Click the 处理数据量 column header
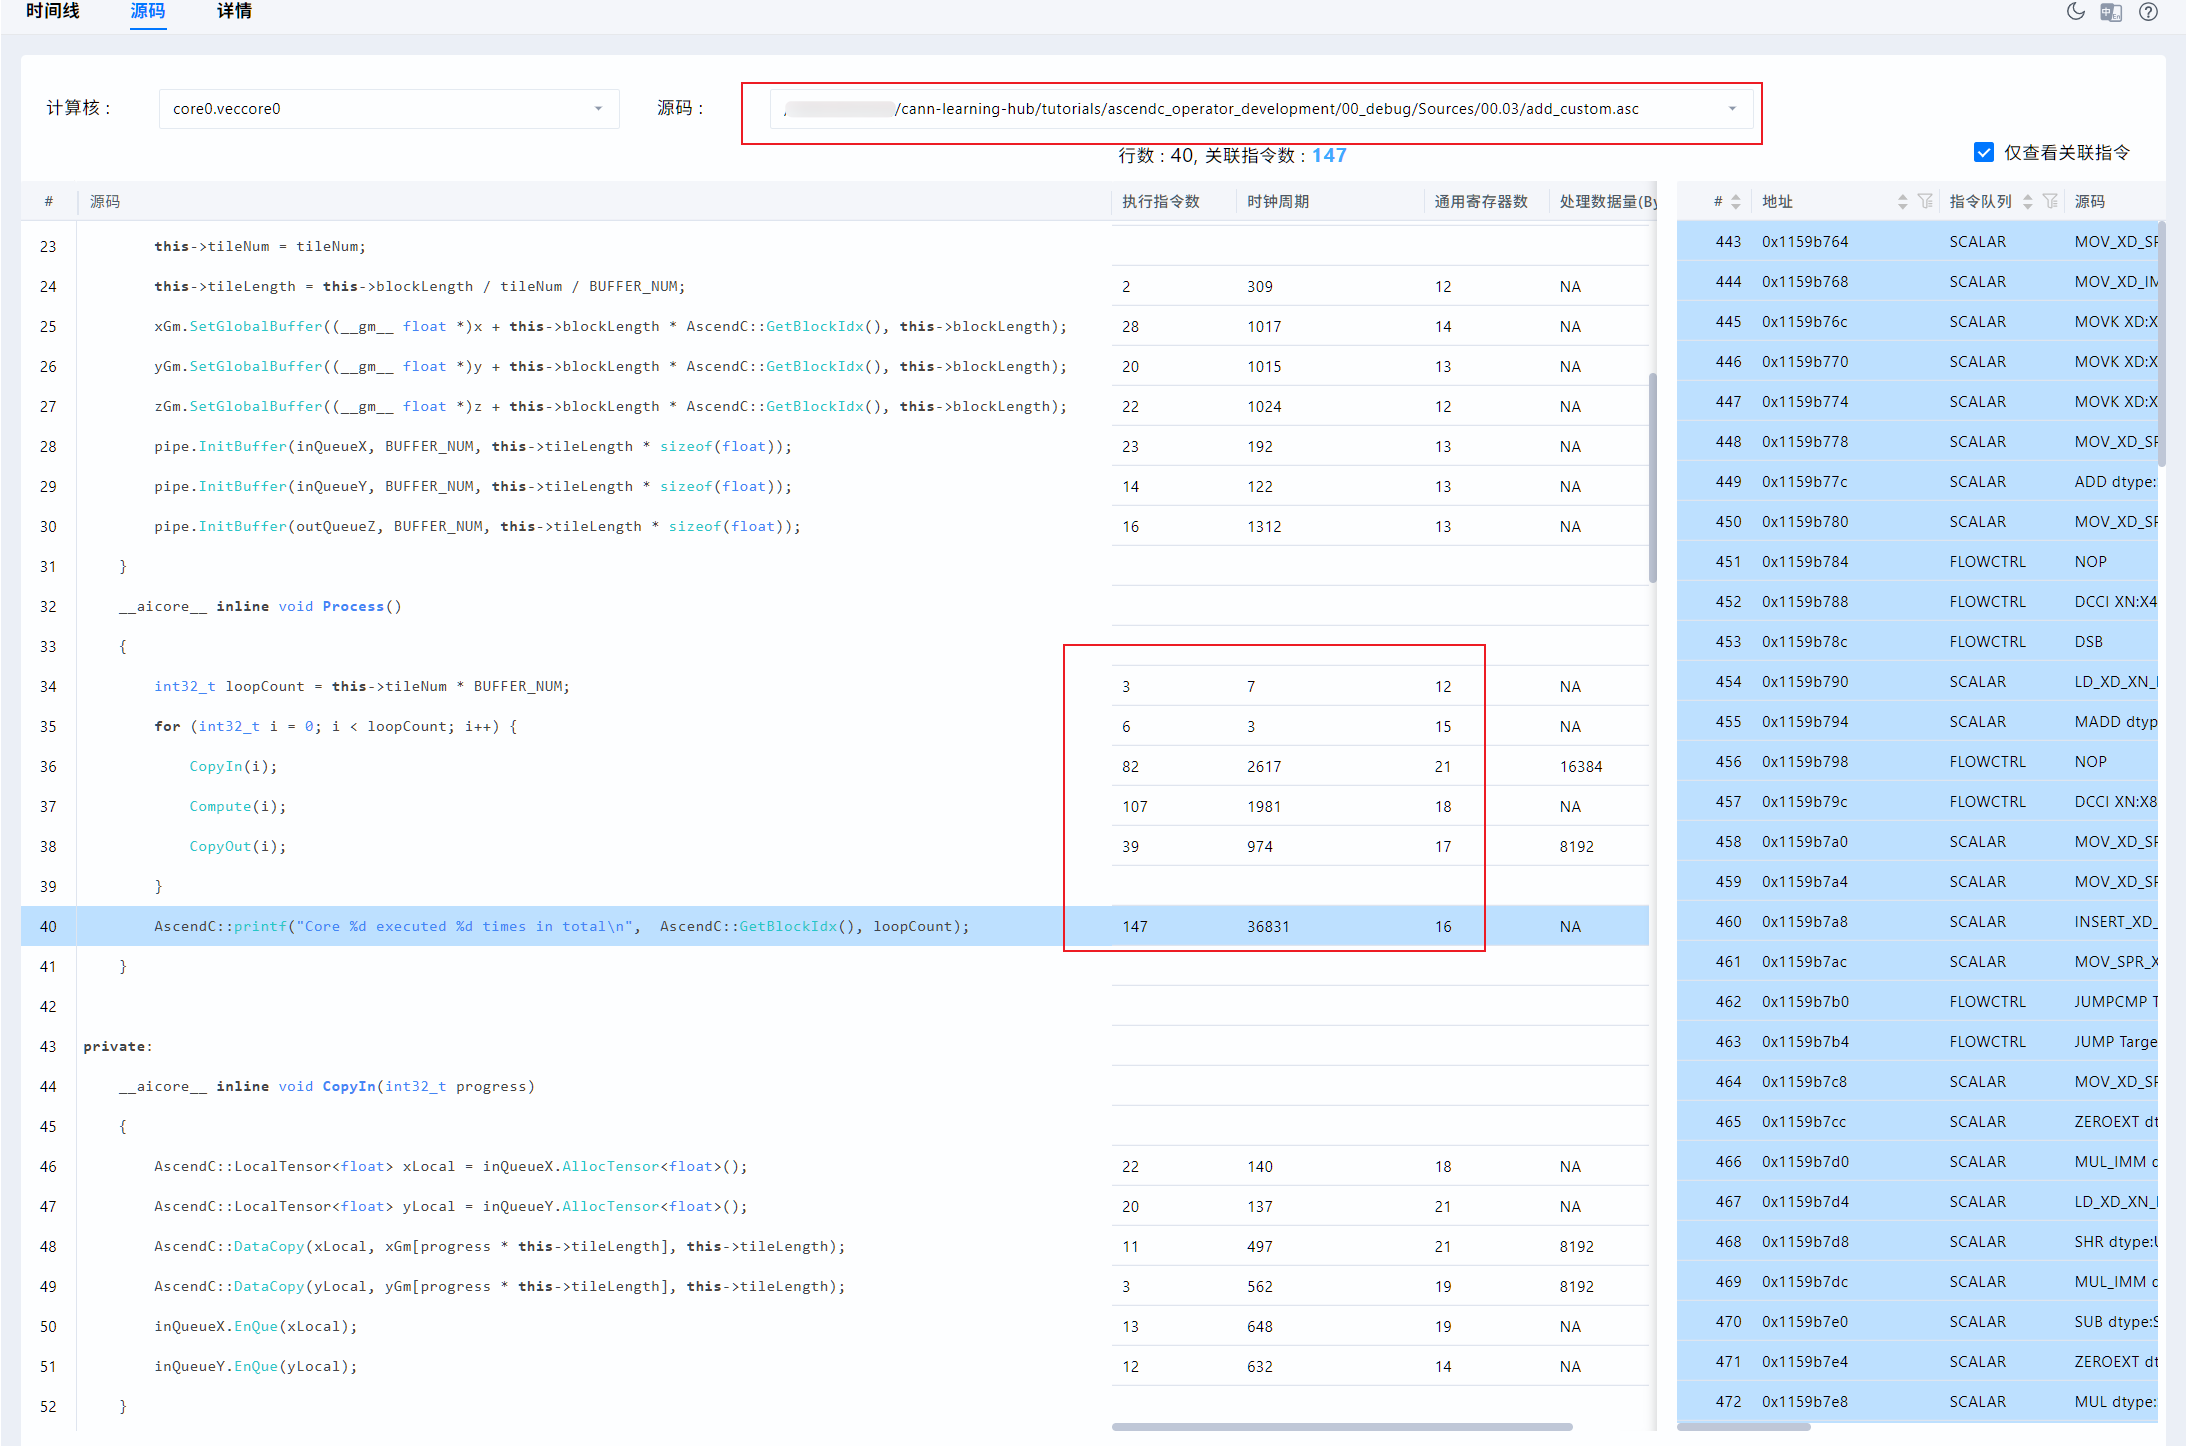This screenshot has height=1446, width=2186. [x=1607, y=202]
